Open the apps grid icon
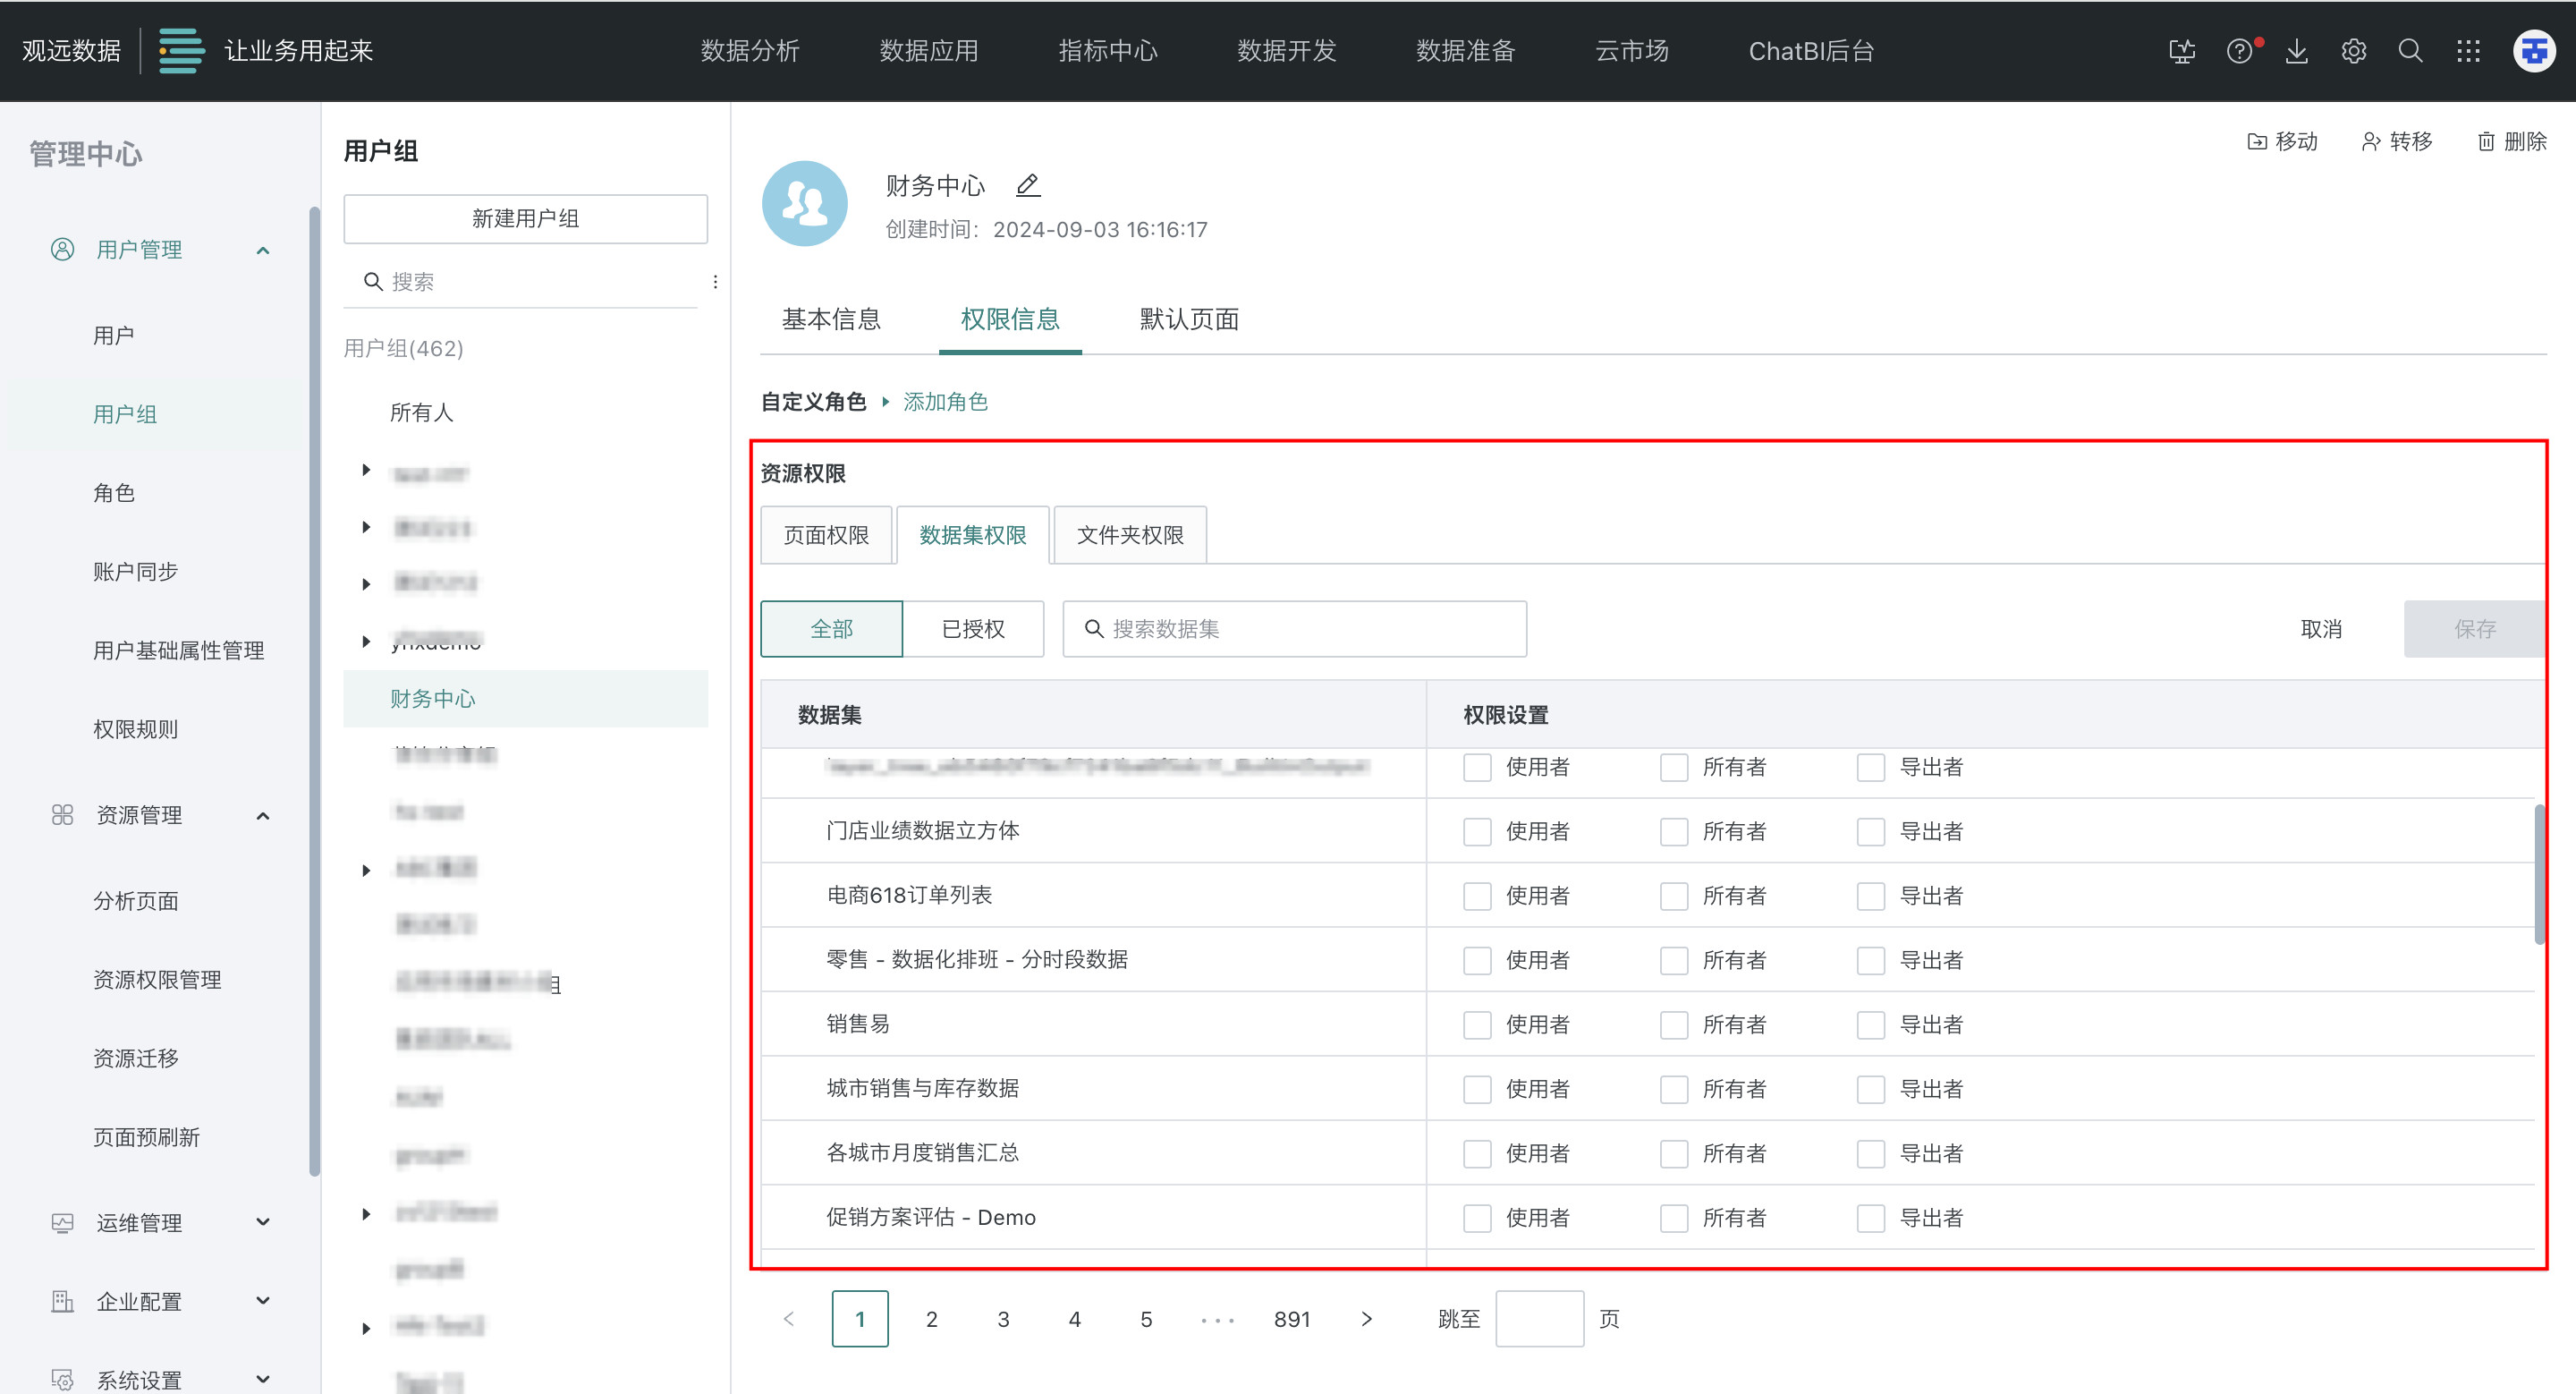Viewport: 2576px width, 1394px height. coord(2468,51)
